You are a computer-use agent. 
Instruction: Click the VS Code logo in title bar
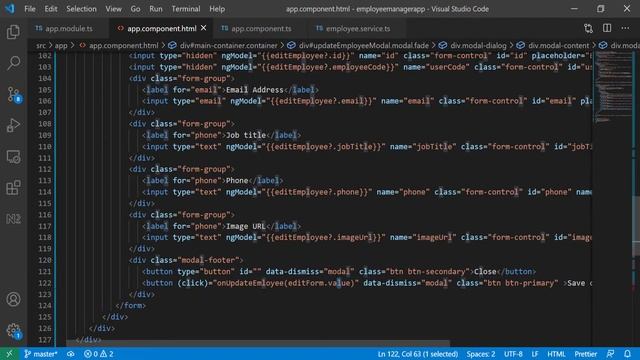point(9,9)
